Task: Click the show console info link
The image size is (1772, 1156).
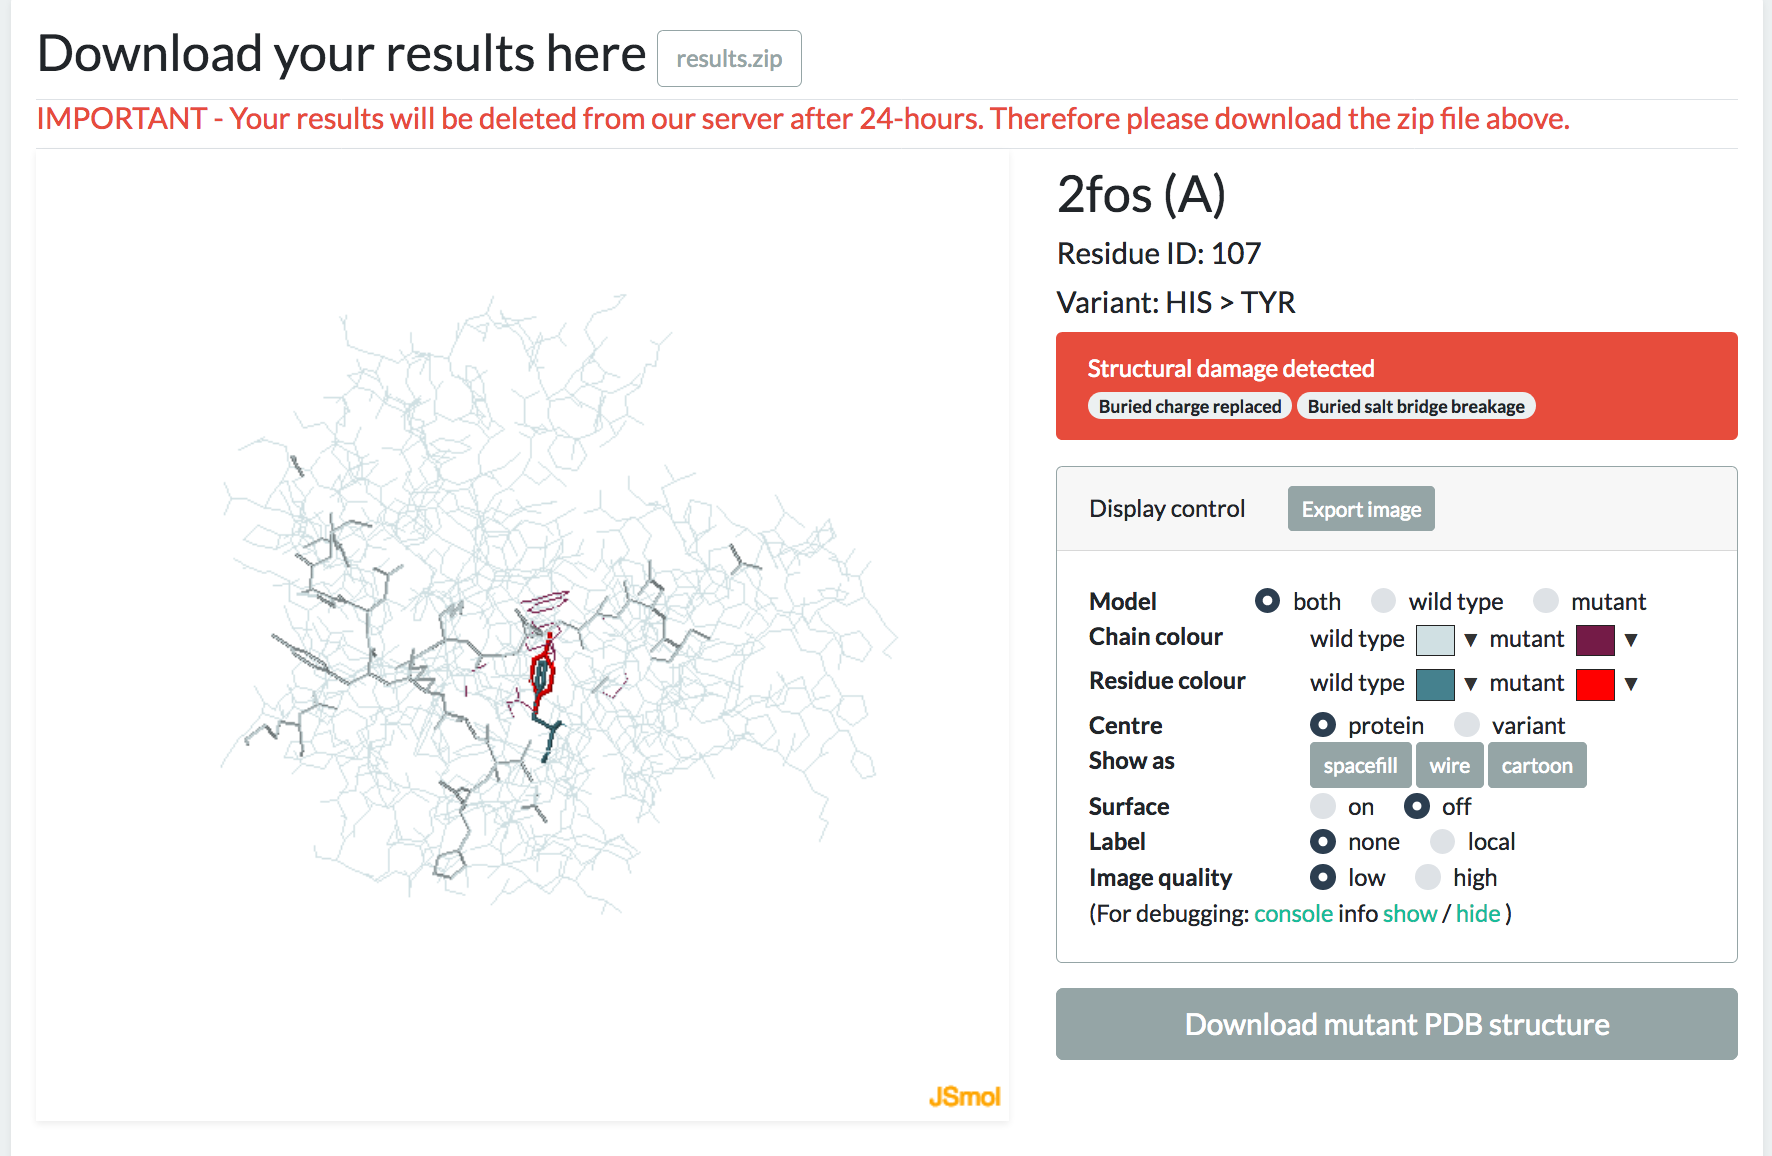Action: 1409,913
